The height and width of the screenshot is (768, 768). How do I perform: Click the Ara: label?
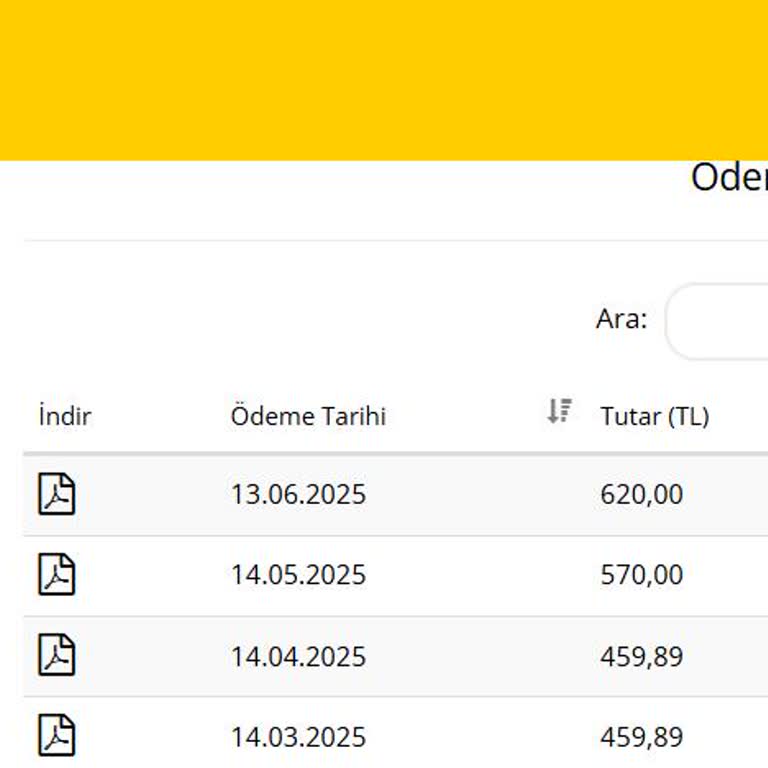622,319
